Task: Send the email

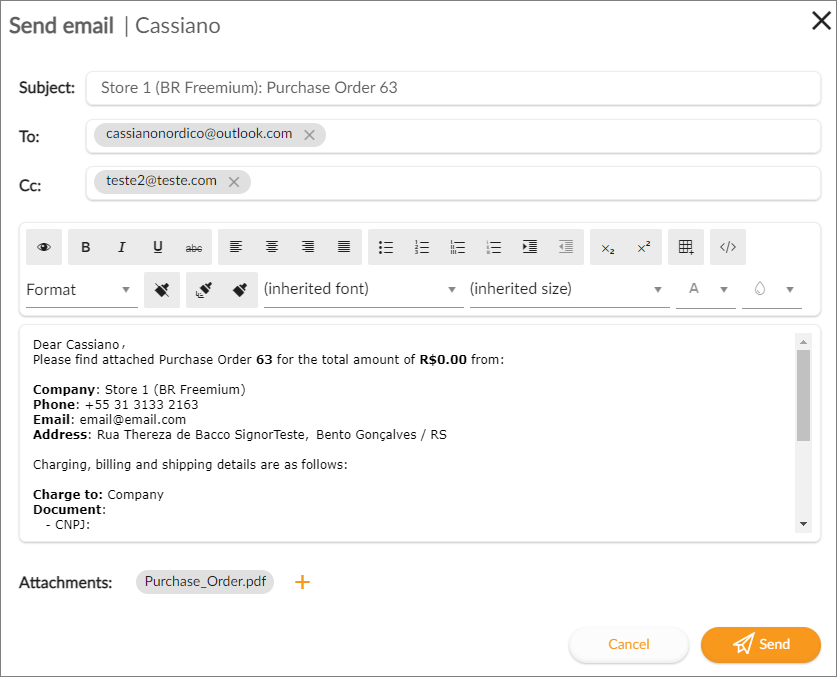Action: [x=761, y=644]
